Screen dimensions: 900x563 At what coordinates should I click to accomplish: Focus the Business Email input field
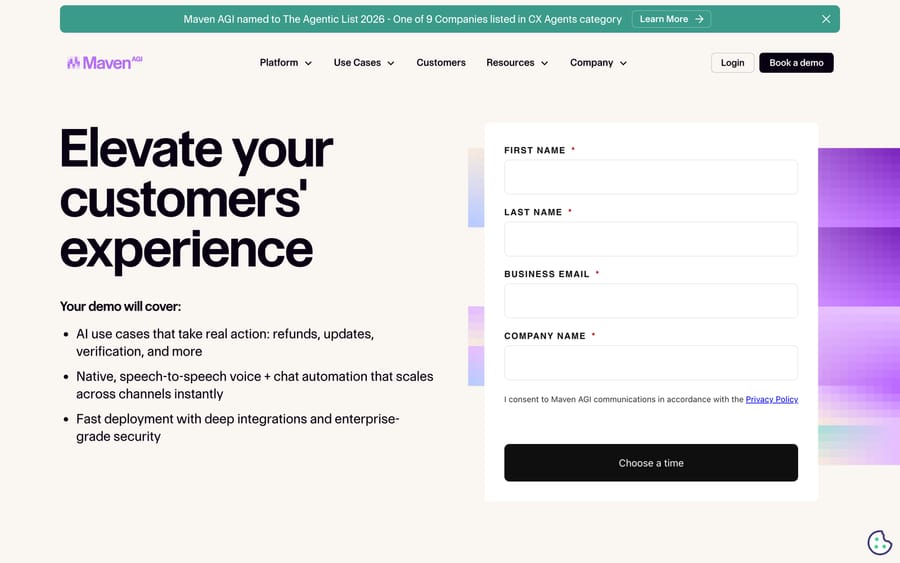(651, 301)
